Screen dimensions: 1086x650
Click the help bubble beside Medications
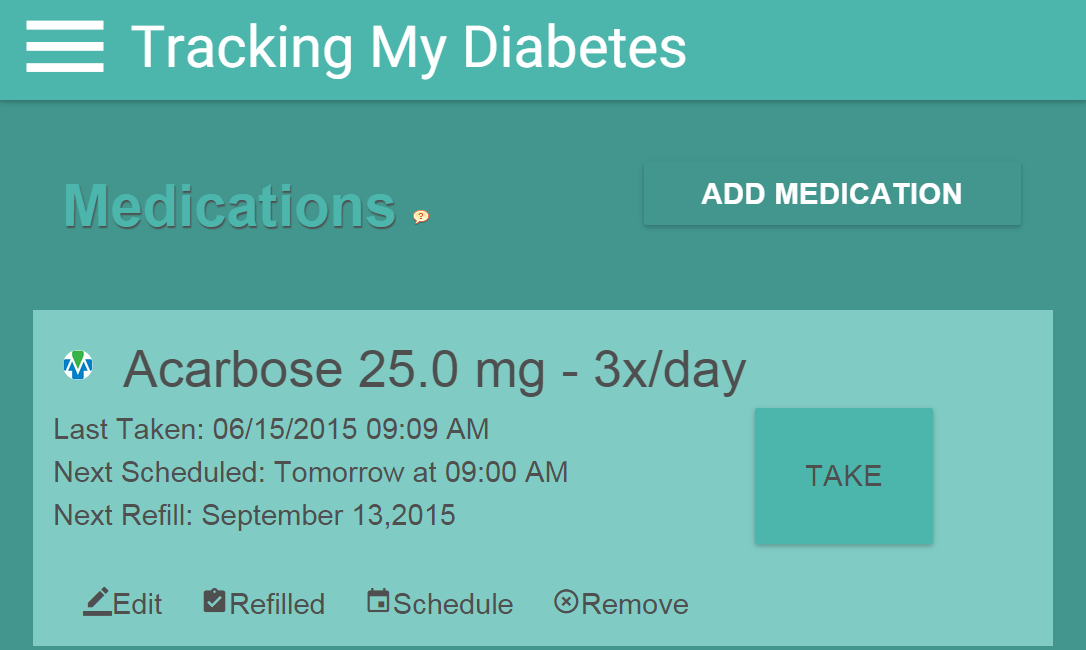[x=421, y=216]
